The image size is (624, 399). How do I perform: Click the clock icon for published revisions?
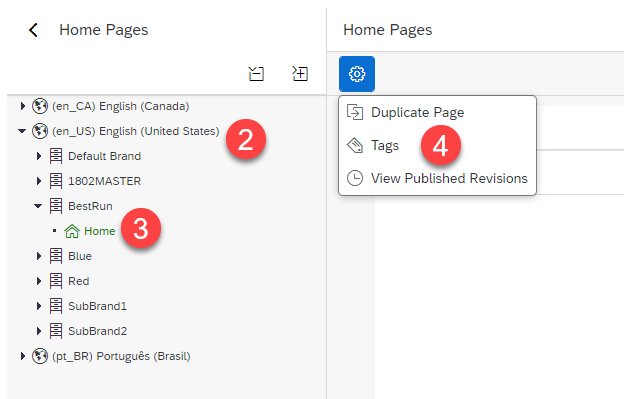(x=355, y=178)
